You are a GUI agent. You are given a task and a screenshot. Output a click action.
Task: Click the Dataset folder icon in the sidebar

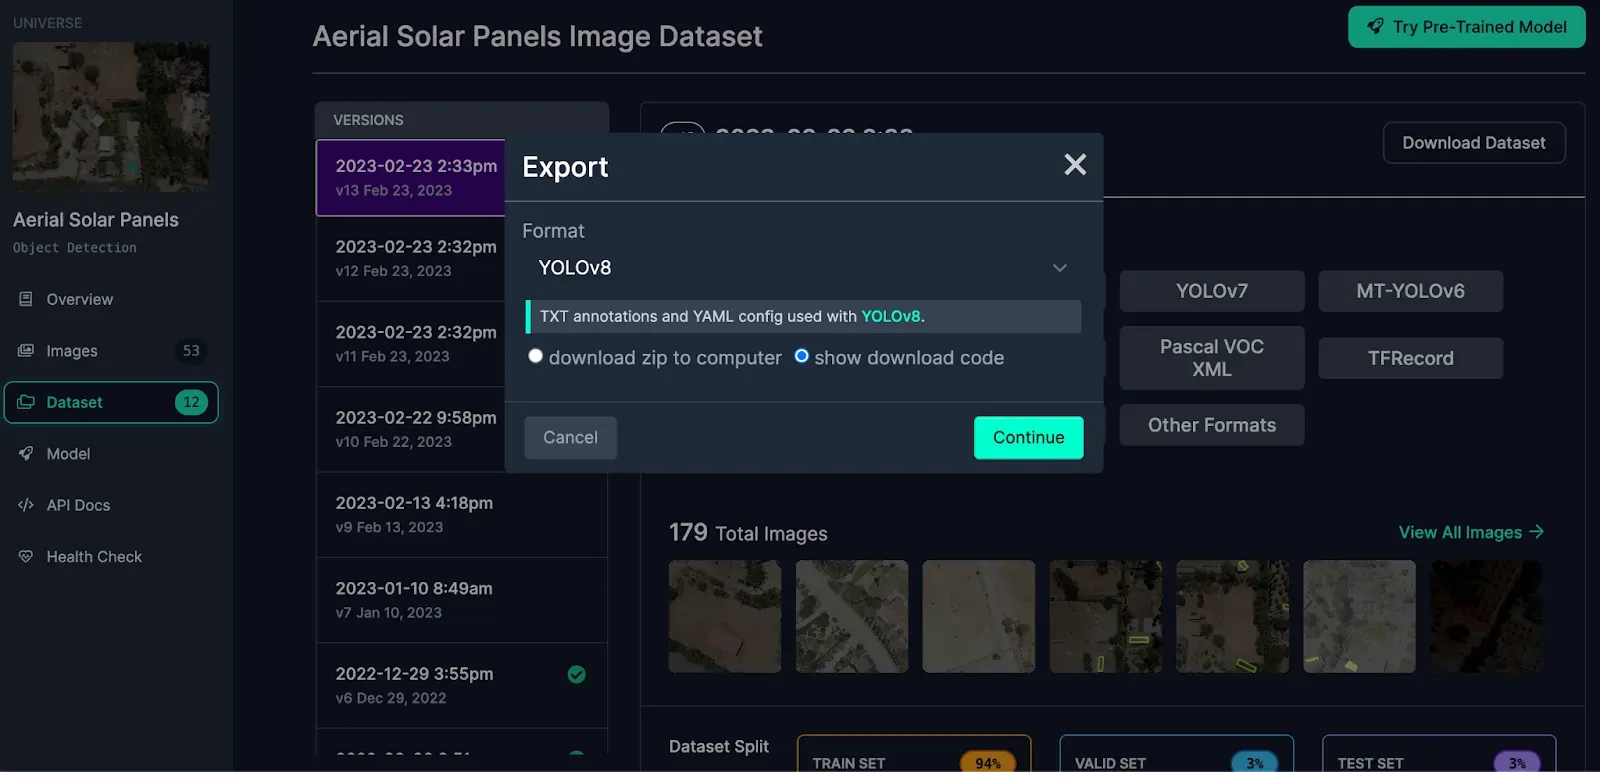click(x=26, y=402)
